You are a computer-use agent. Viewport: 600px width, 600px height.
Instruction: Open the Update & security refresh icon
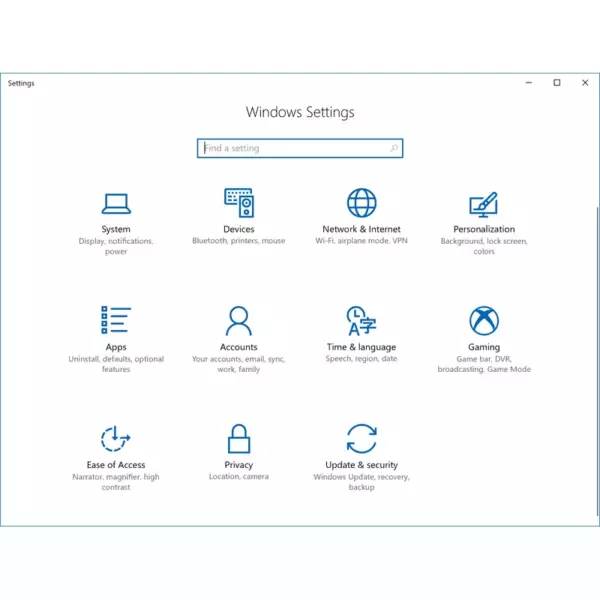pyautogui.click(x=362, y=439)
